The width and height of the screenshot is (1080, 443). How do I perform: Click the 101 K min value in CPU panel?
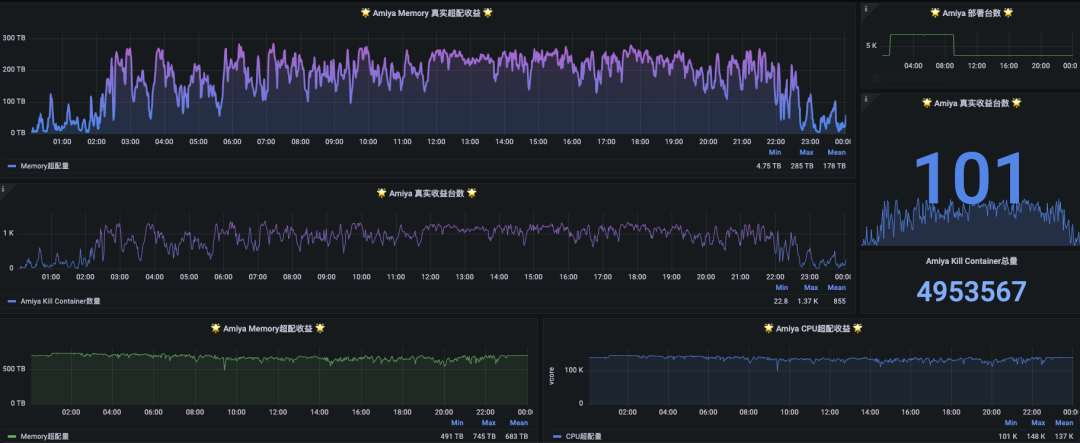point(1008,436)
